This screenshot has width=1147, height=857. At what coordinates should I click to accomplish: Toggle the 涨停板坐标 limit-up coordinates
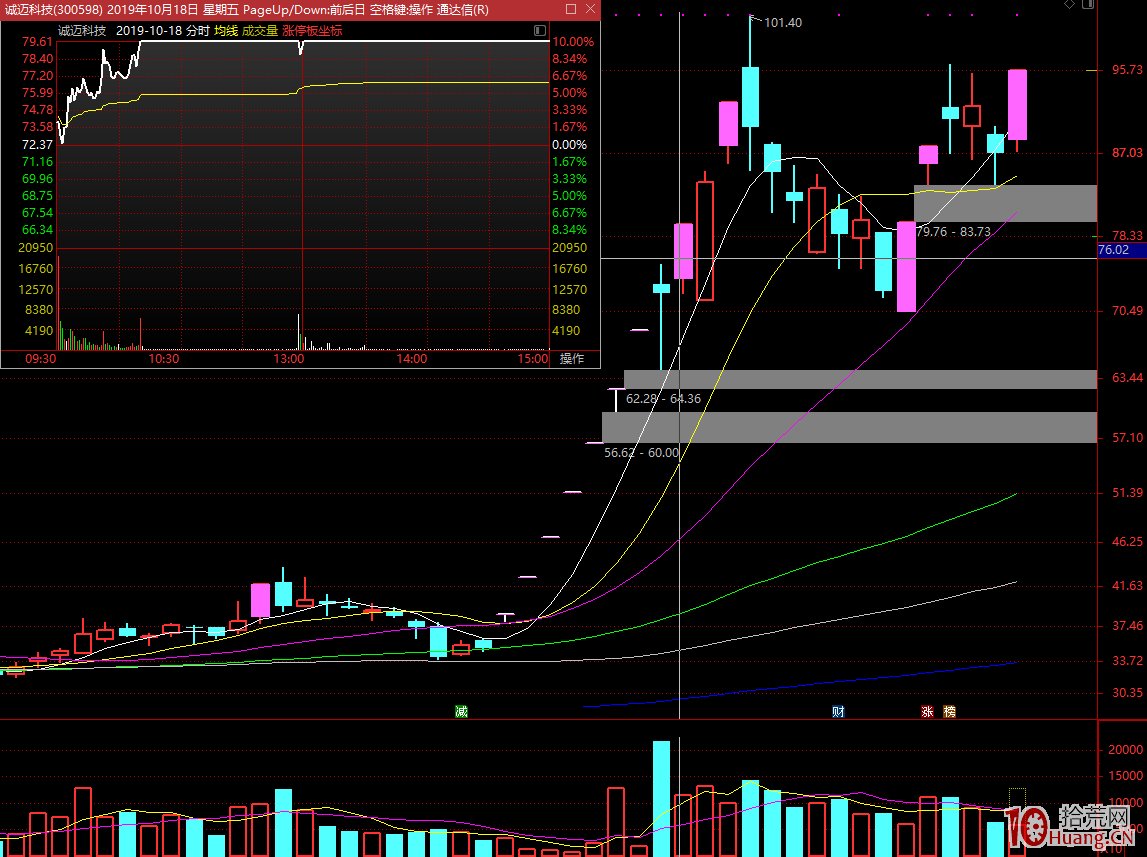[x=312, y=31]
